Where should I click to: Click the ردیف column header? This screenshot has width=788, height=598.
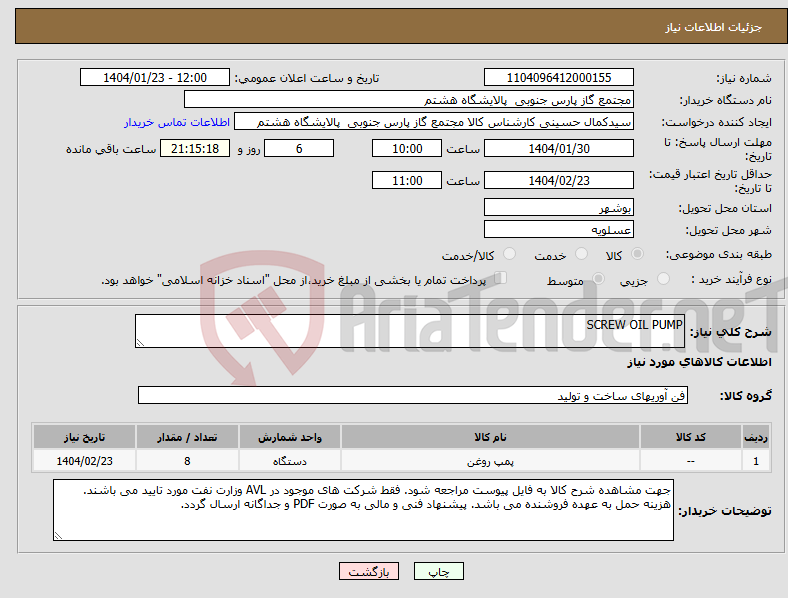pos(756,437)
